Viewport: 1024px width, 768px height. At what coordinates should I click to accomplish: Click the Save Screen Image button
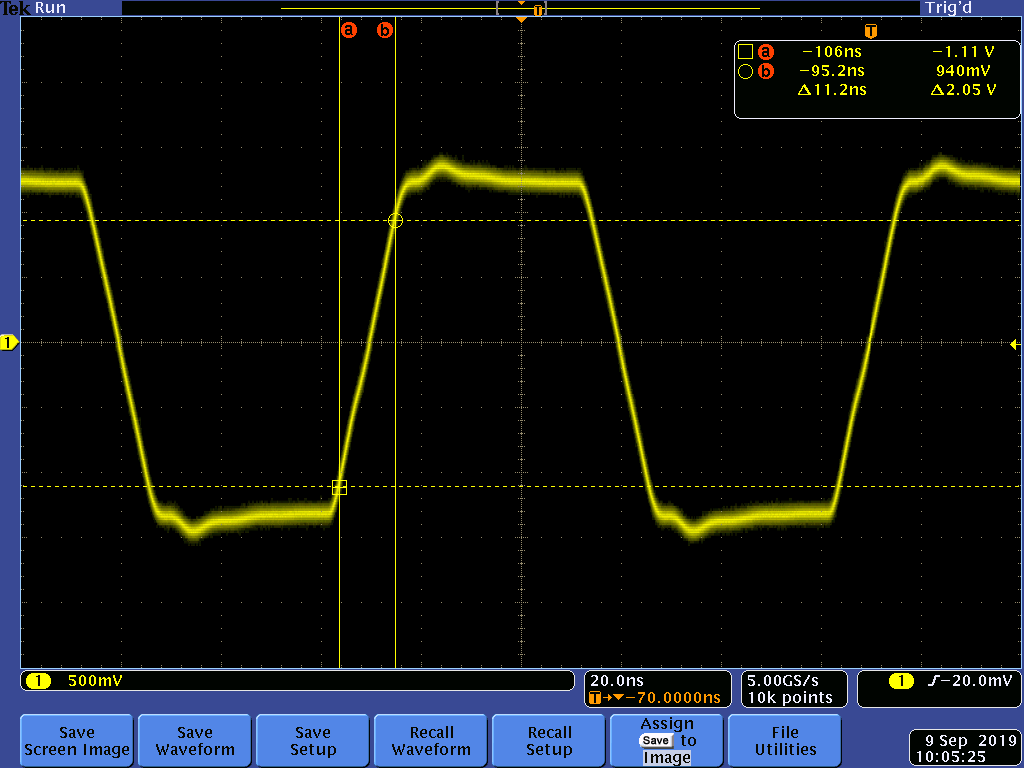click(76, 741)
